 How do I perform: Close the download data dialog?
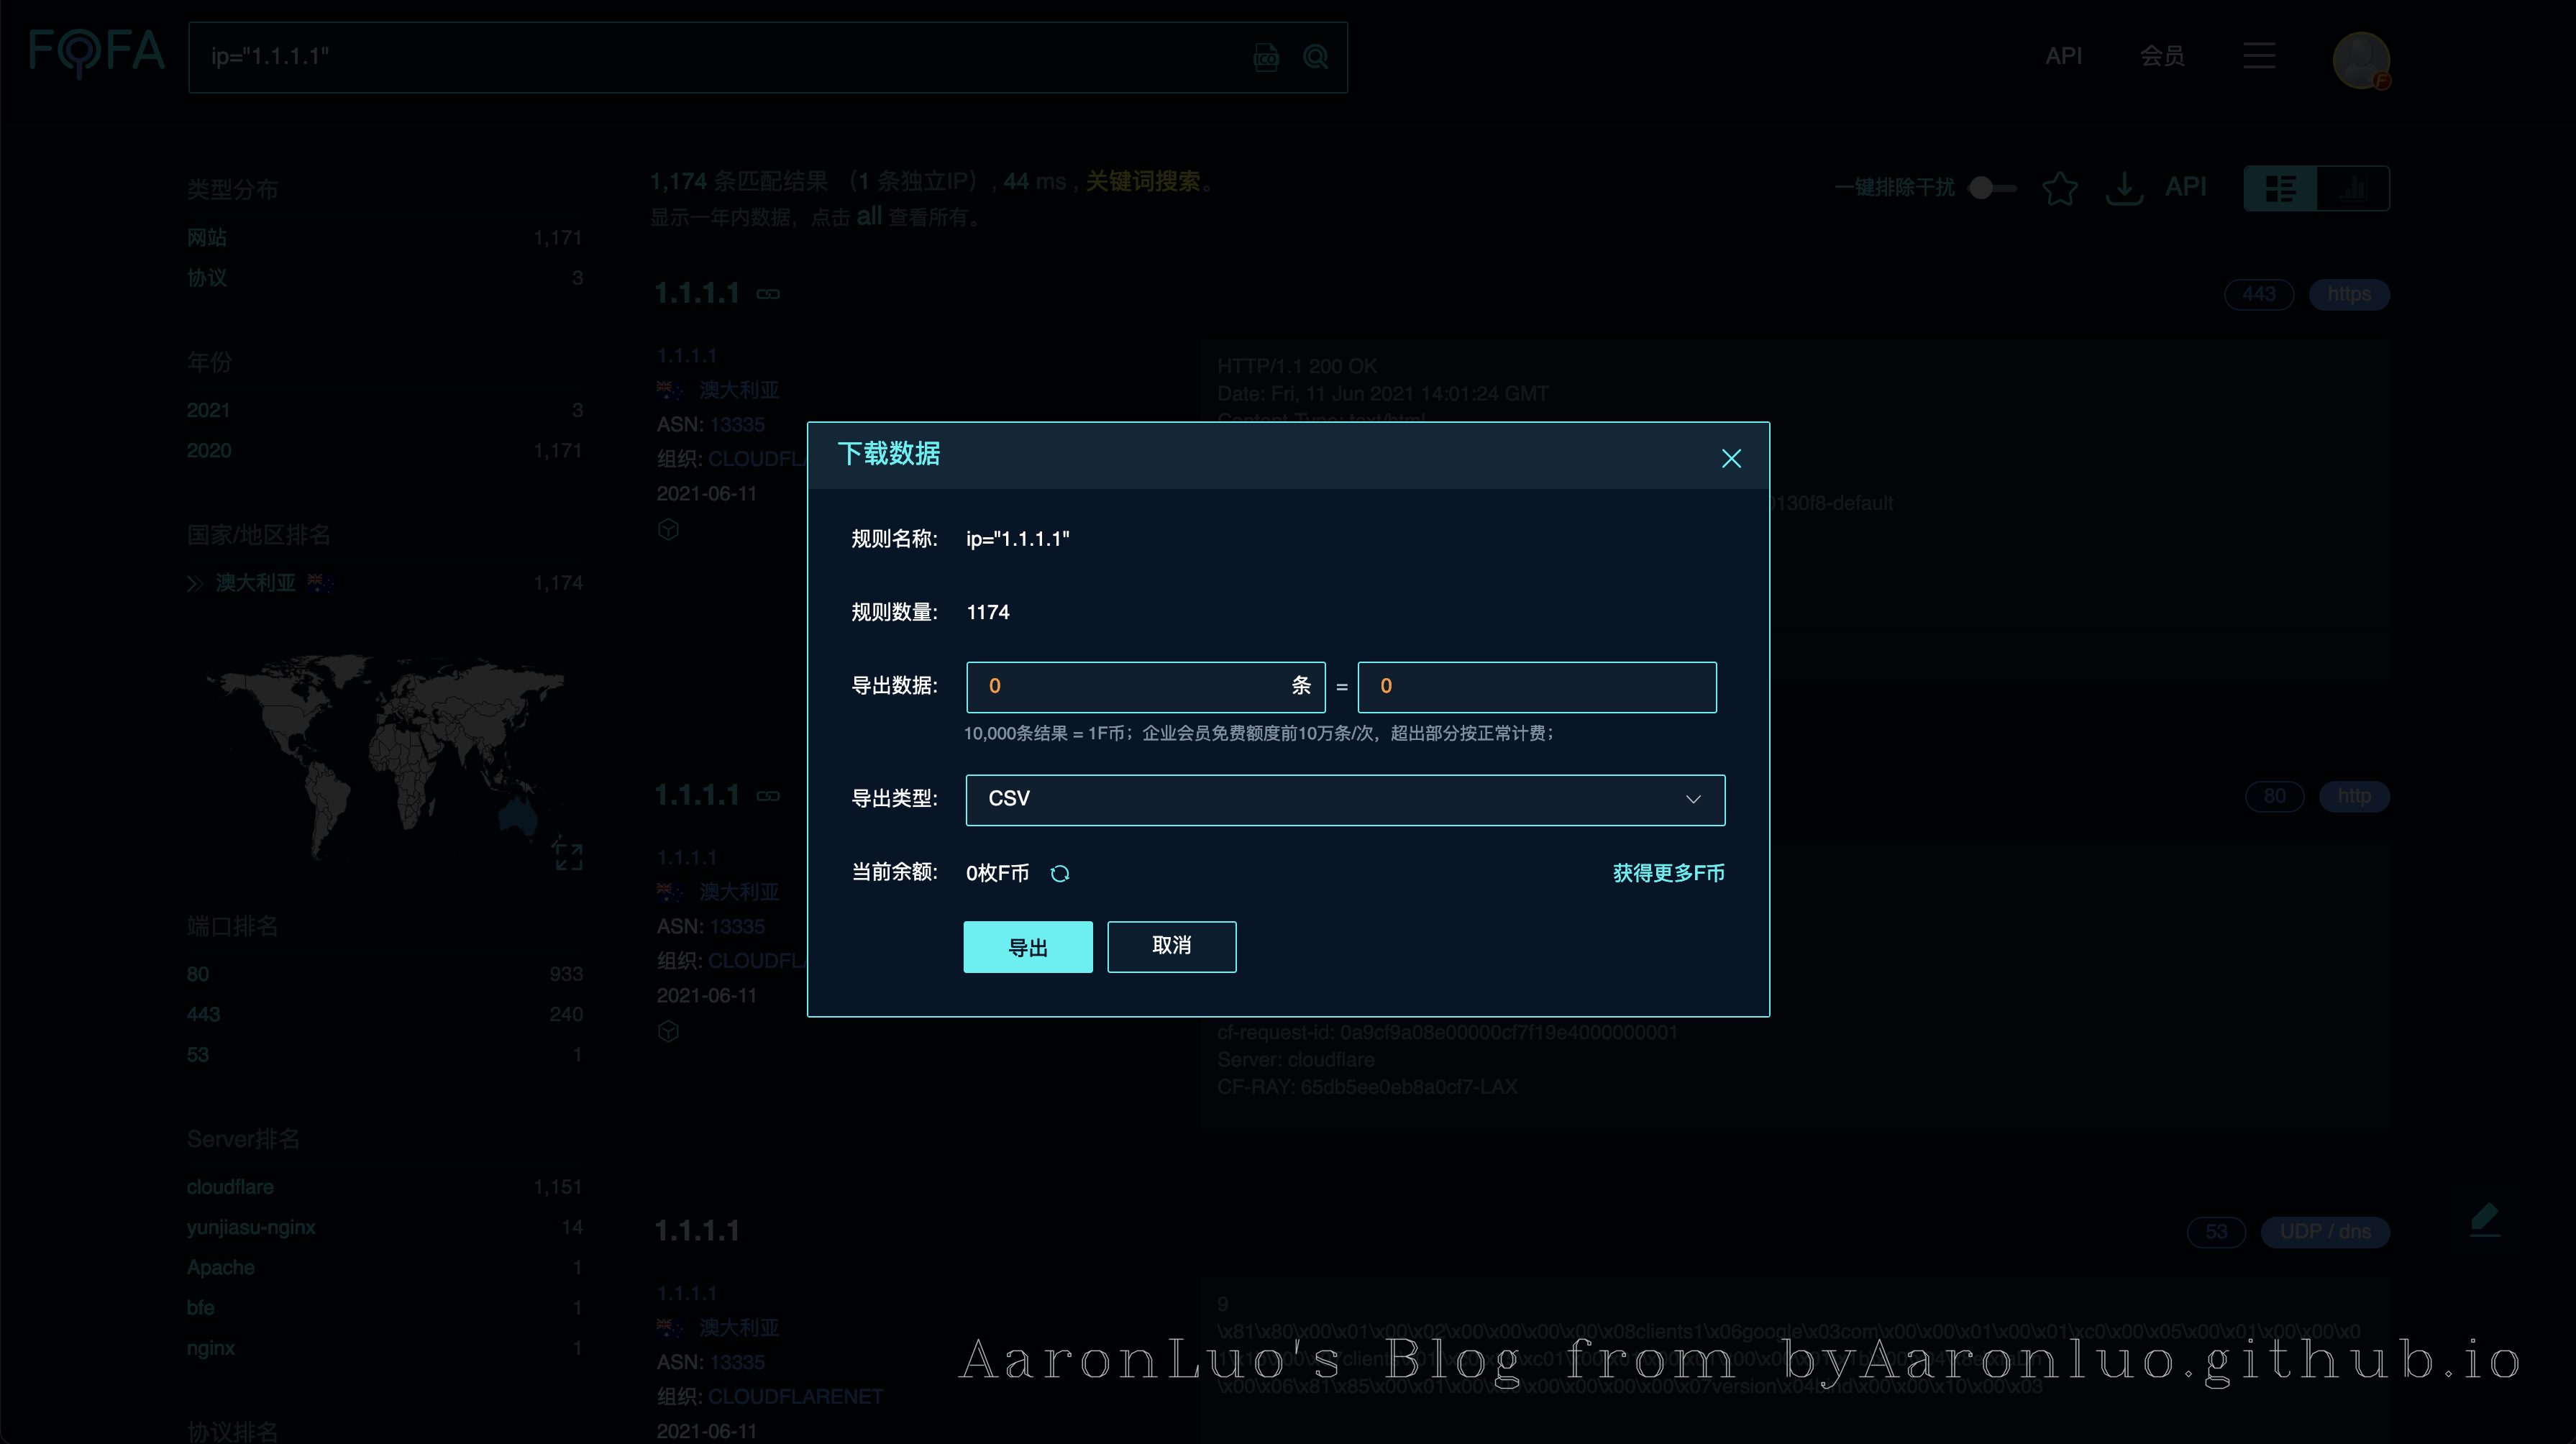click(x=1731, y=458)
